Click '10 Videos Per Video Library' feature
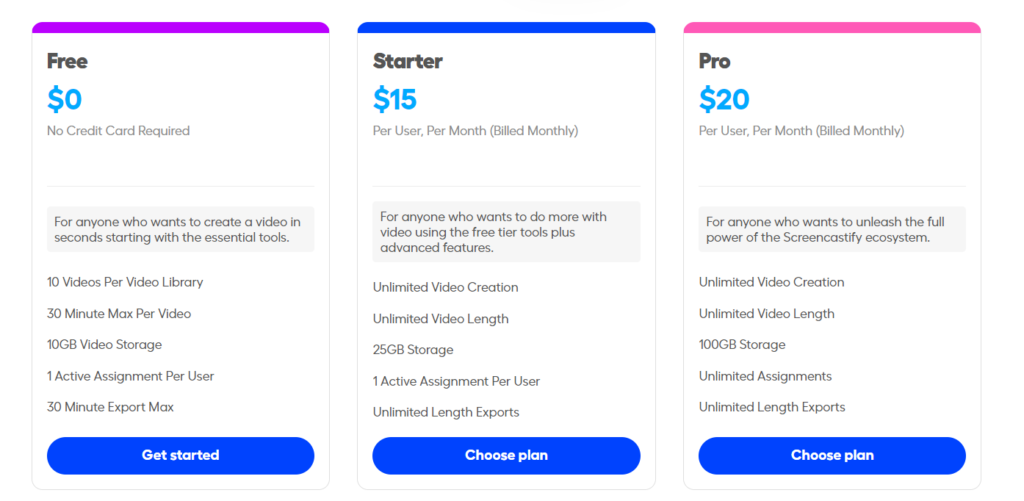Screen dimensions: 1024x501 click(125, 282)
